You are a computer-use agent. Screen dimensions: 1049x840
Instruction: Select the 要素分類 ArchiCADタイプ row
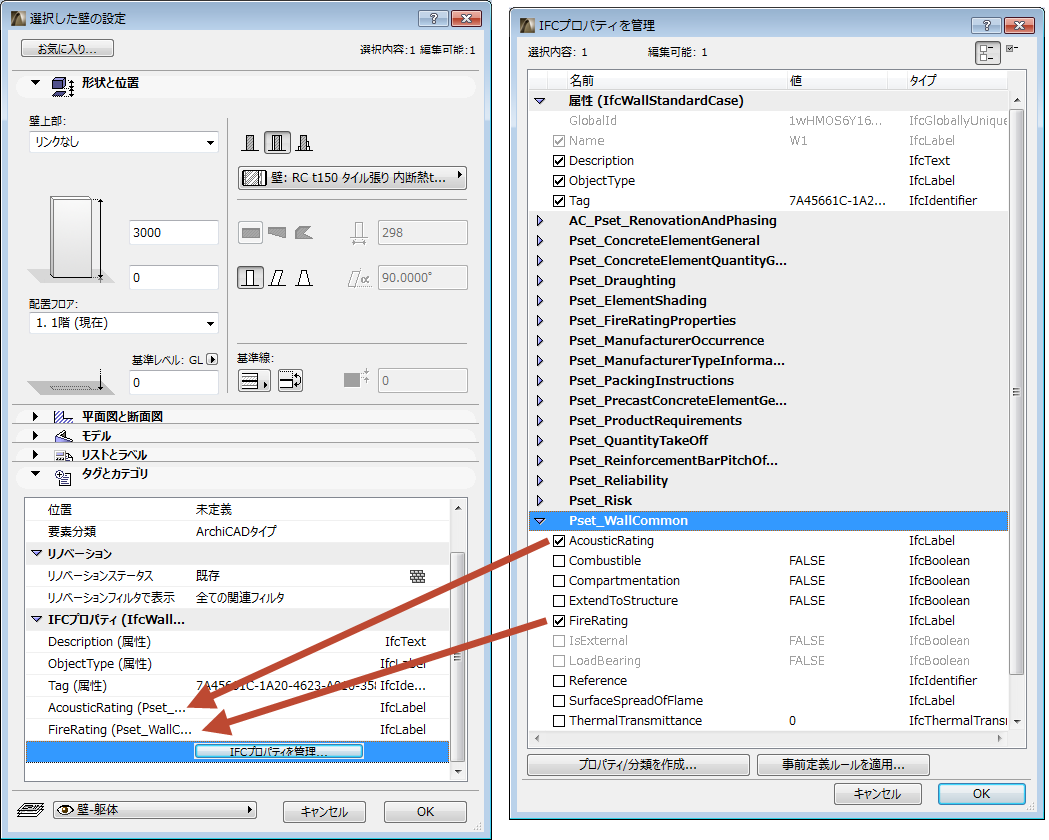(237, 532)
